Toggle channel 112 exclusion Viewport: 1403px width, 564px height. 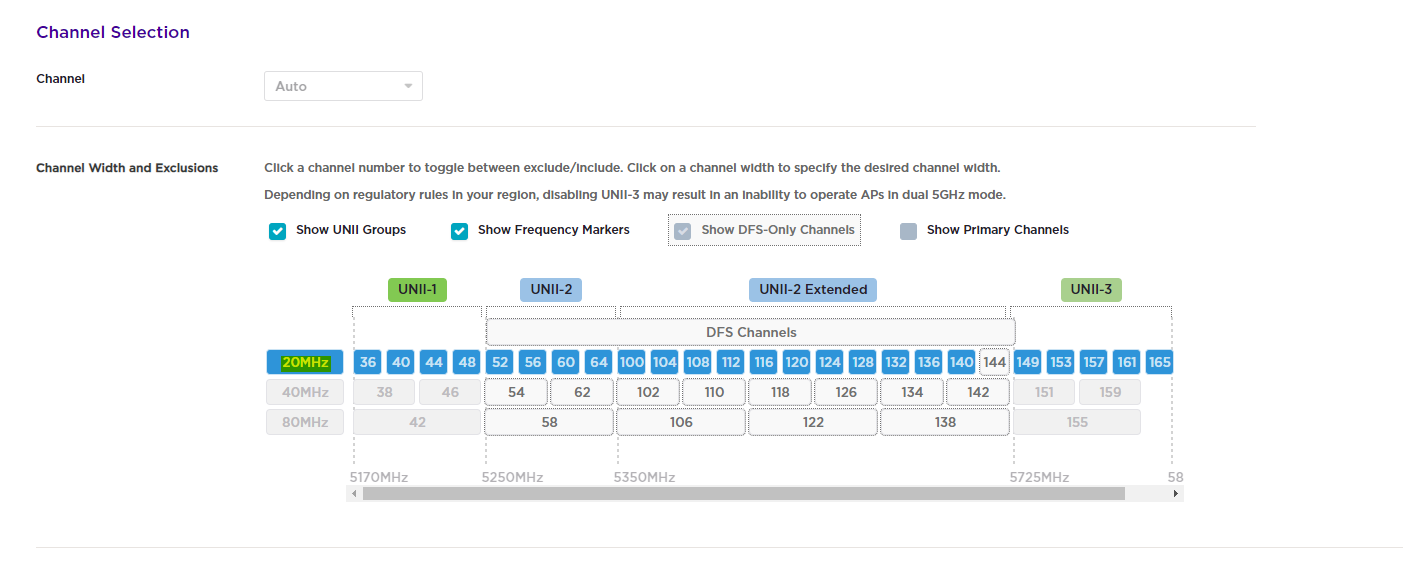tap(730, 362)
